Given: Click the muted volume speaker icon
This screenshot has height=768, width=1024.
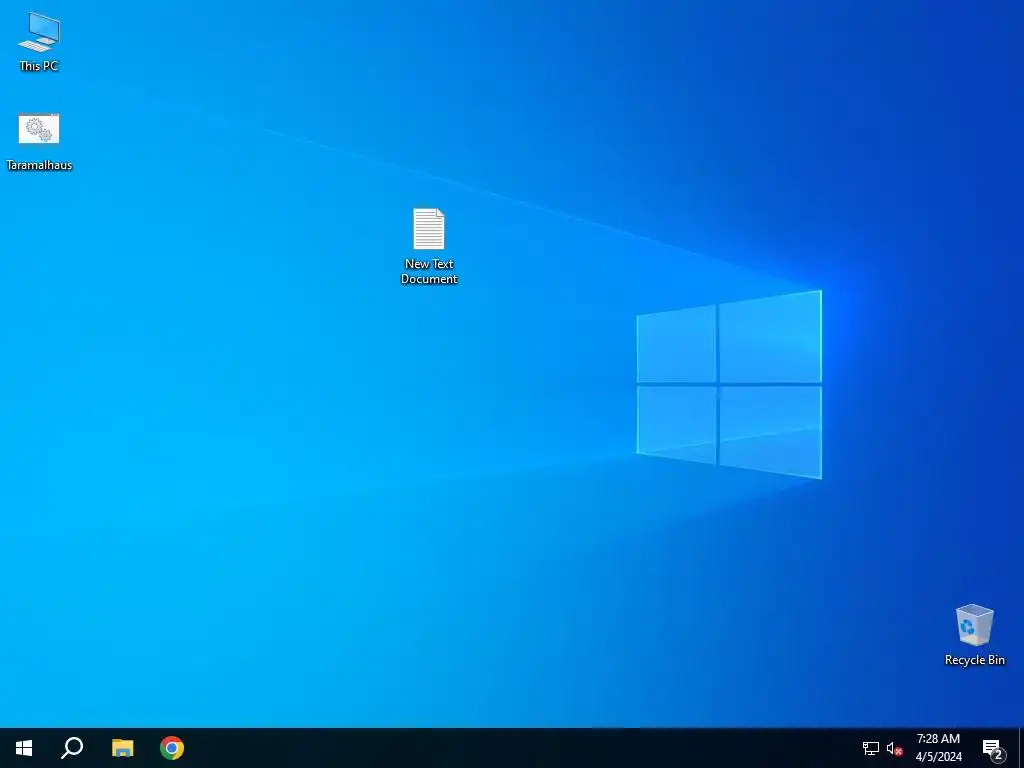Looking at the screenshot, I should tap(894, 748).
